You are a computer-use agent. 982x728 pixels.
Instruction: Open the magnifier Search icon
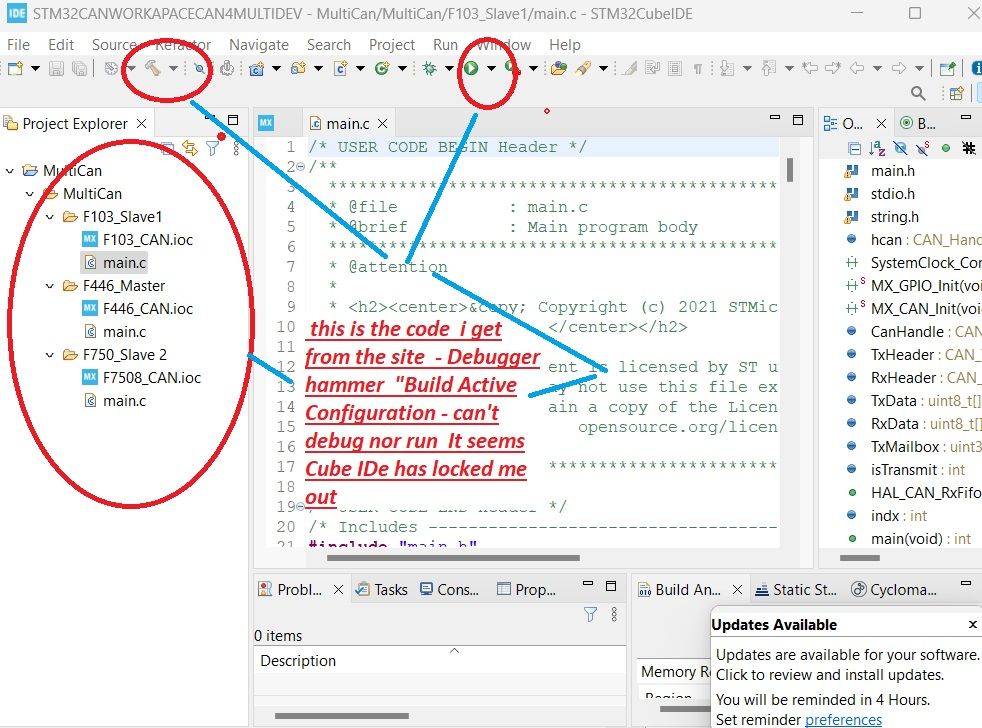pyautogui.click(x=918, y=93)
